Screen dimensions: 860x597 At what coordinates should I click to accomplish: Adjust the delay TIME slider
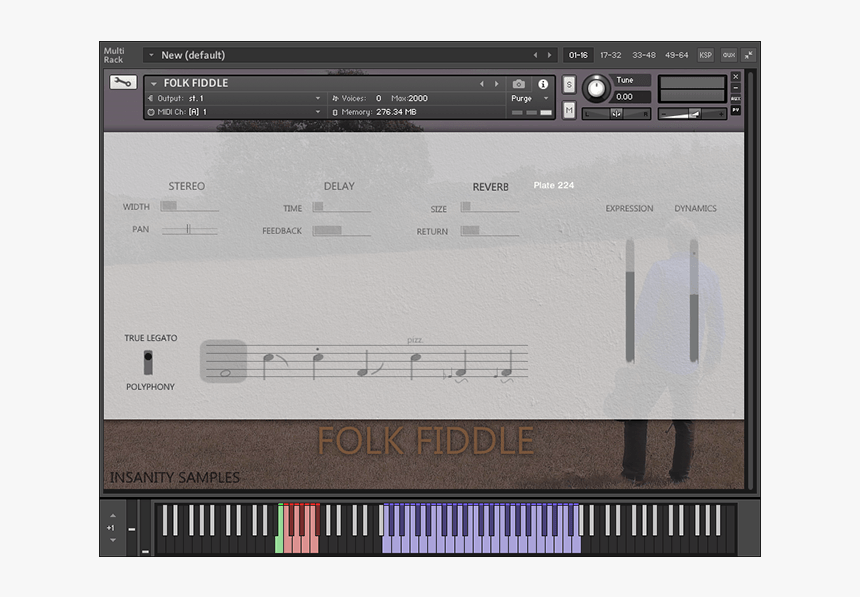(341, 207)
